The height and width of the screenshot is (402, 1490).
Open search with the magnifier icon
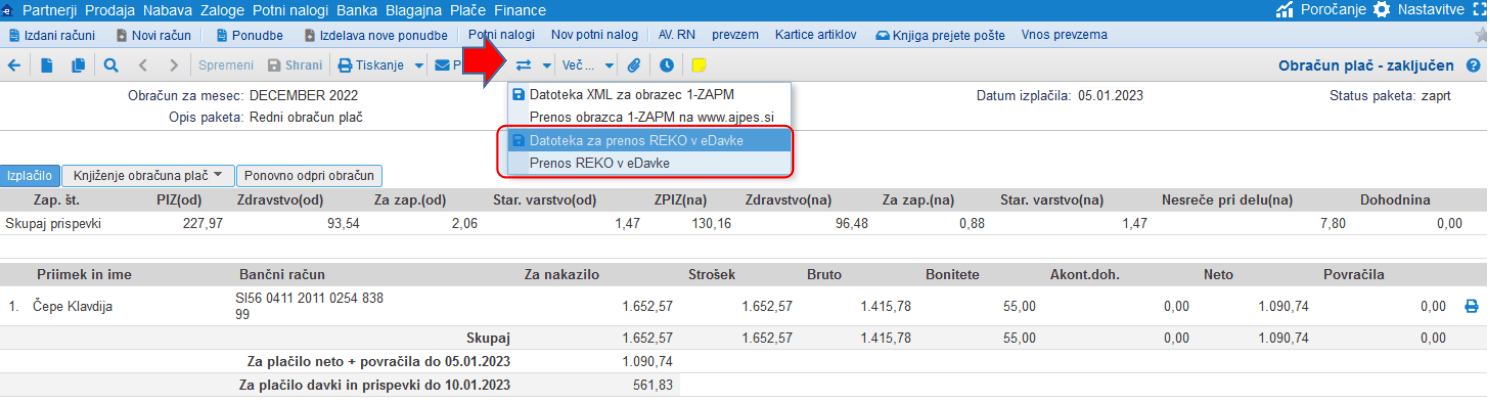pyautogui.click(x=111, y=66)
